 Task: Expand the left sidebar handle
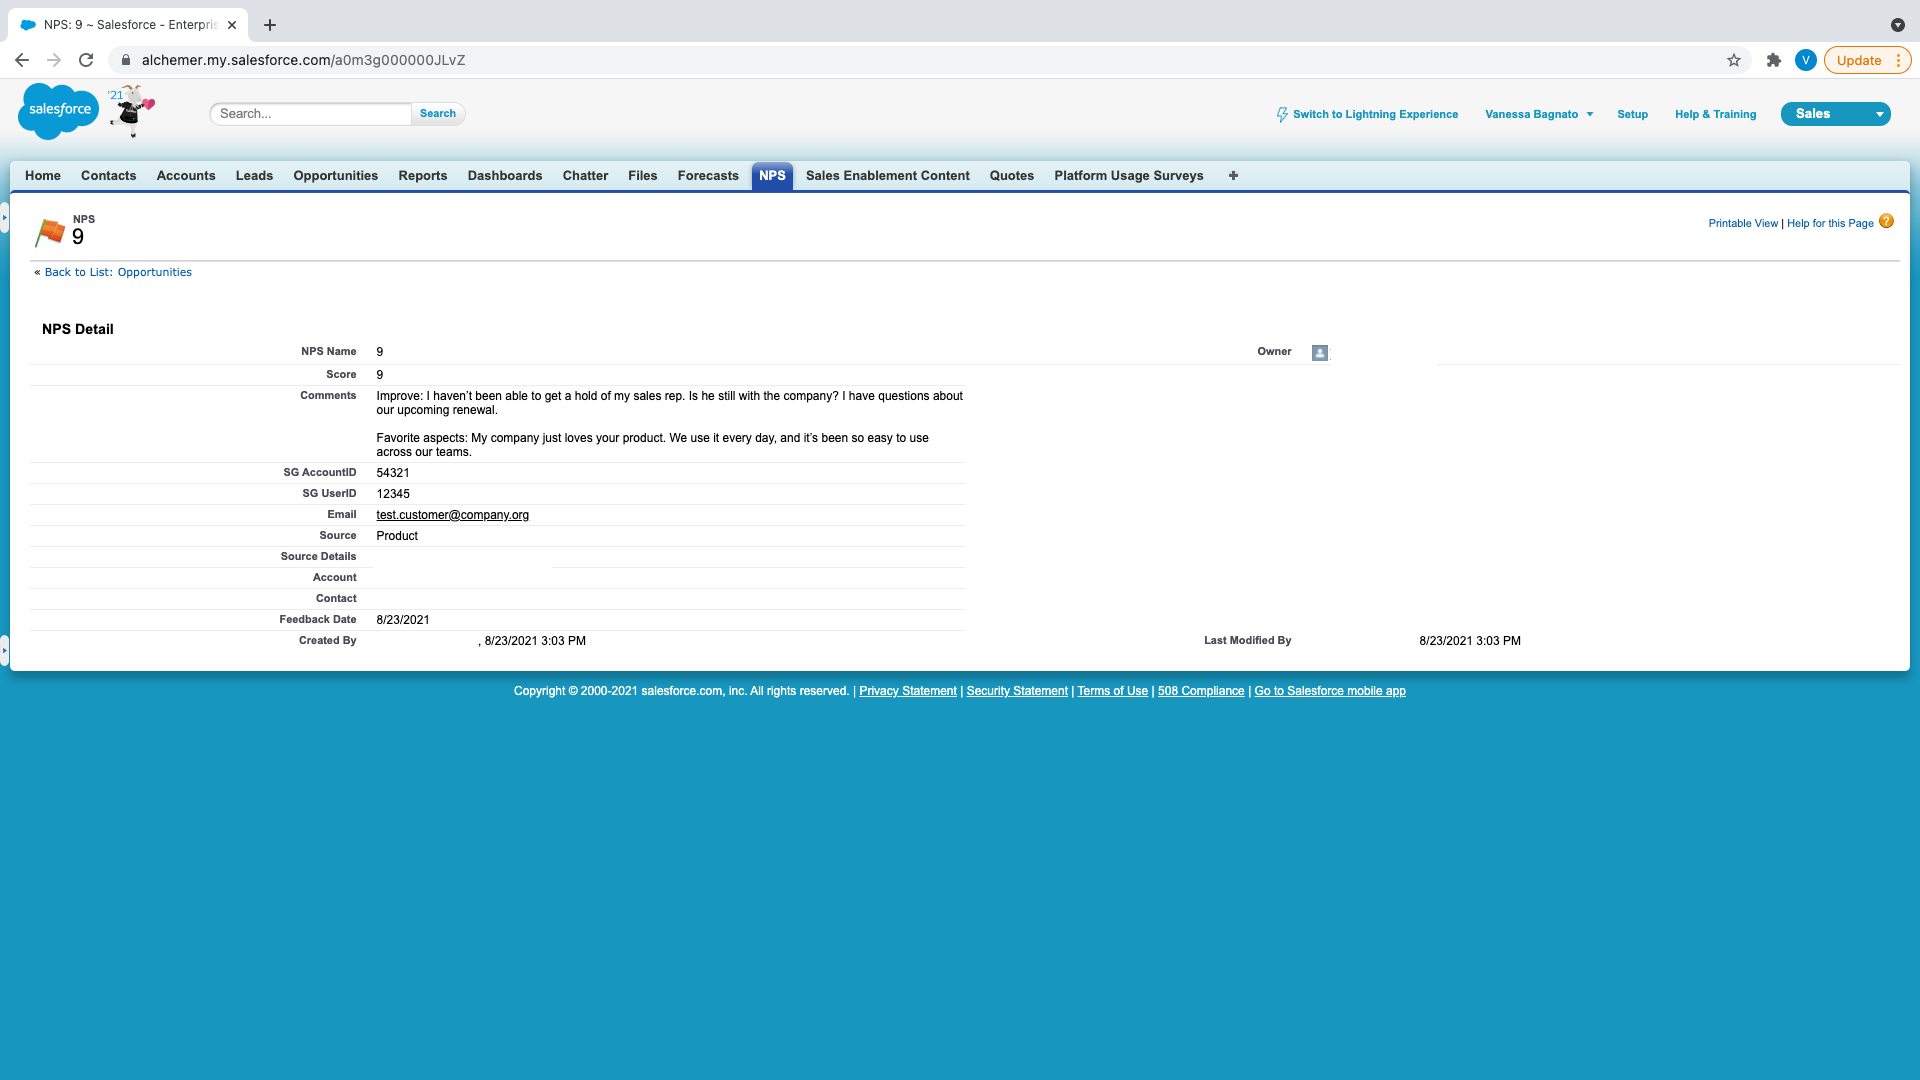point(4,217)
